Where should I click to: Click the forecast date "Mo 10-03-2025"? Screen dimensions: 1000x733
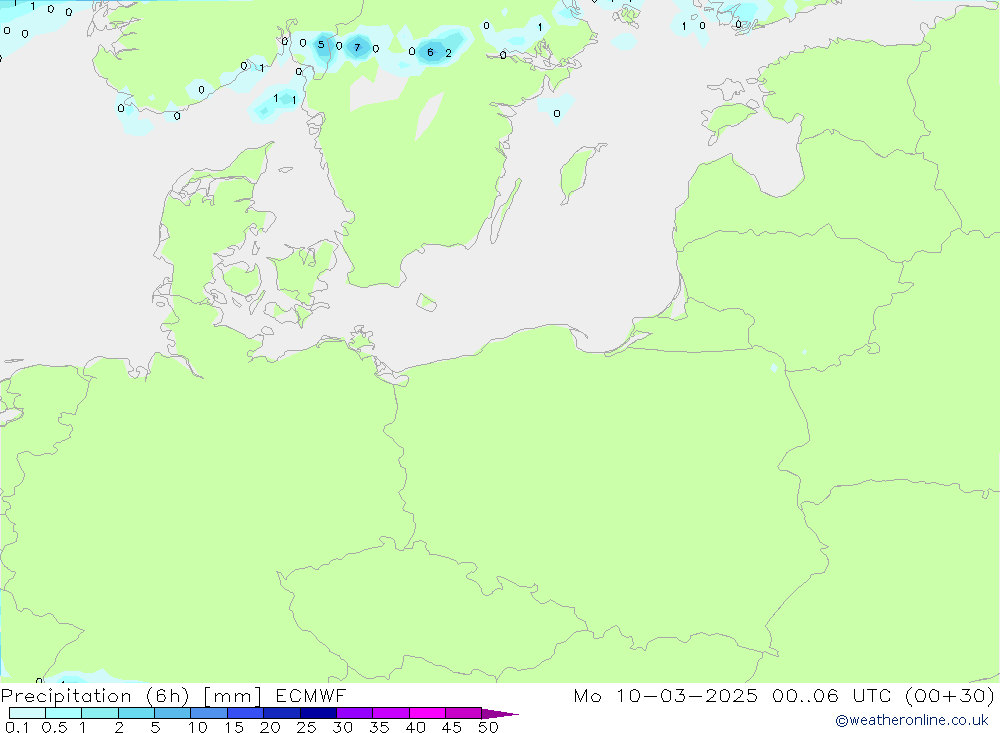(666, 695)
